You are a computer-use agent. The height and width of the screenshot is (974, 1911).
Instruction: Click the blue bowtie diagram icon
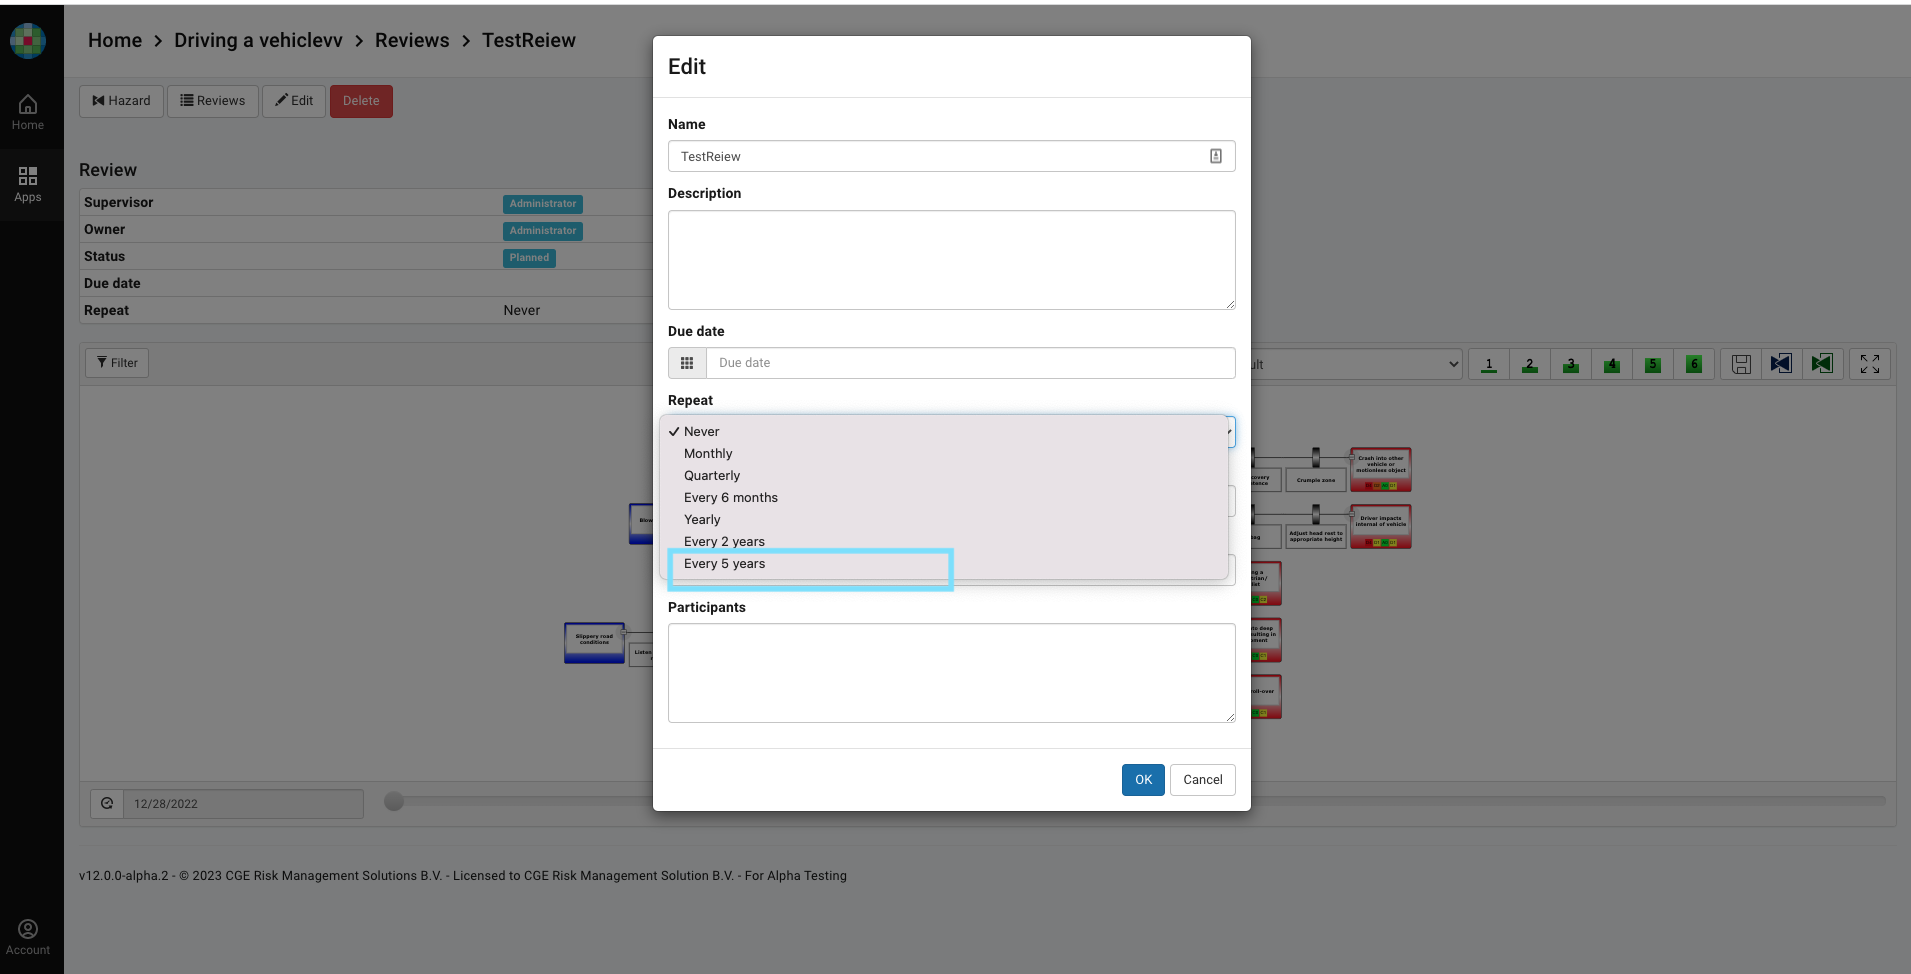click(x=1781, y=364)
